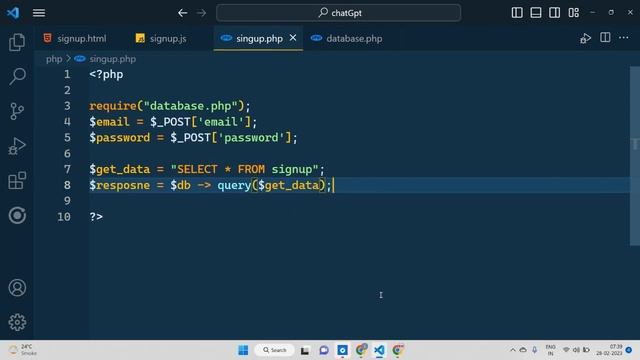Image resolution: width=640 pixels, height=360 pixels.
Task: Open the network Wi-Fi tray icon
Action: tap(566, 350)
